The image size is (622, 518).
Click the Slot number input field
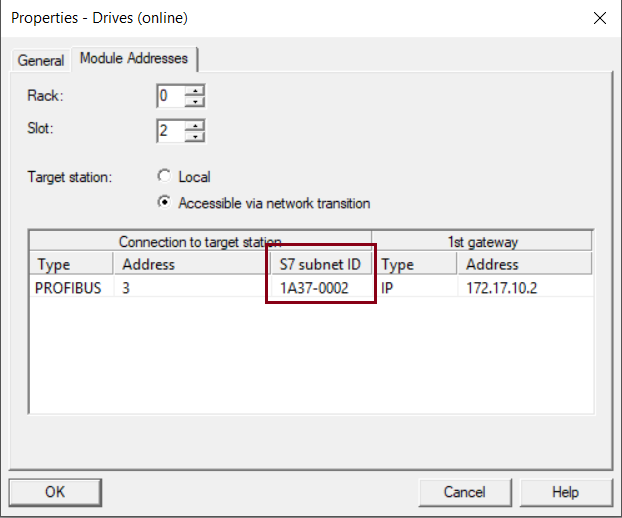[171, 130]
